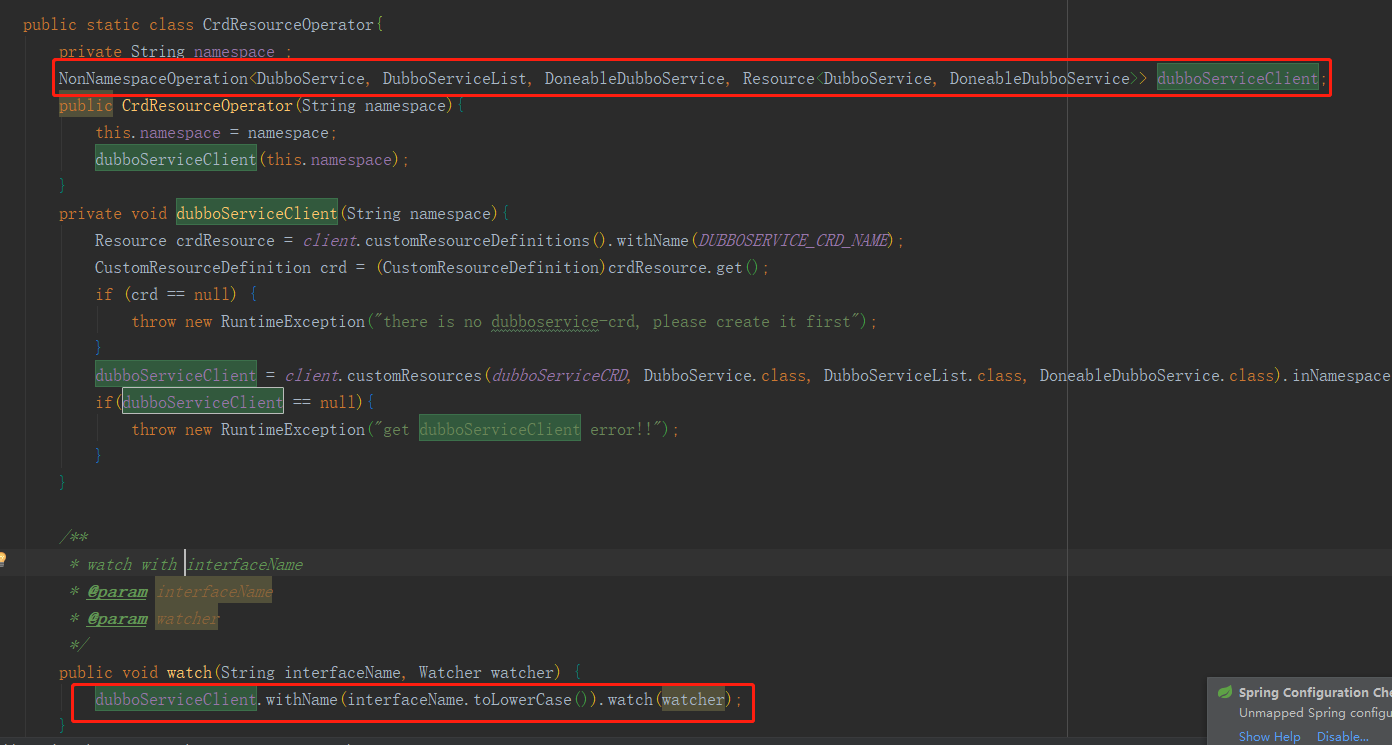Click highlighted watcher argument inside .watch()
The height and width of the screenshot is (745, 1392).
[693, 699]
